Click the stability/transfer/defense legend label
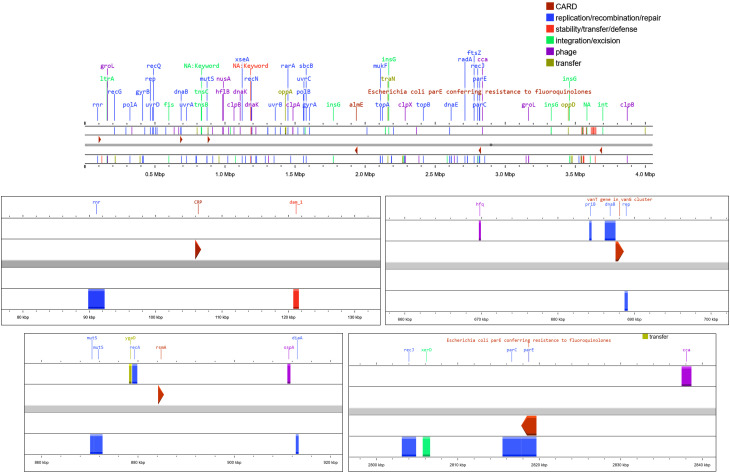Image resolution: width=730 pixels, height=473 pixels. click(596, 29)
